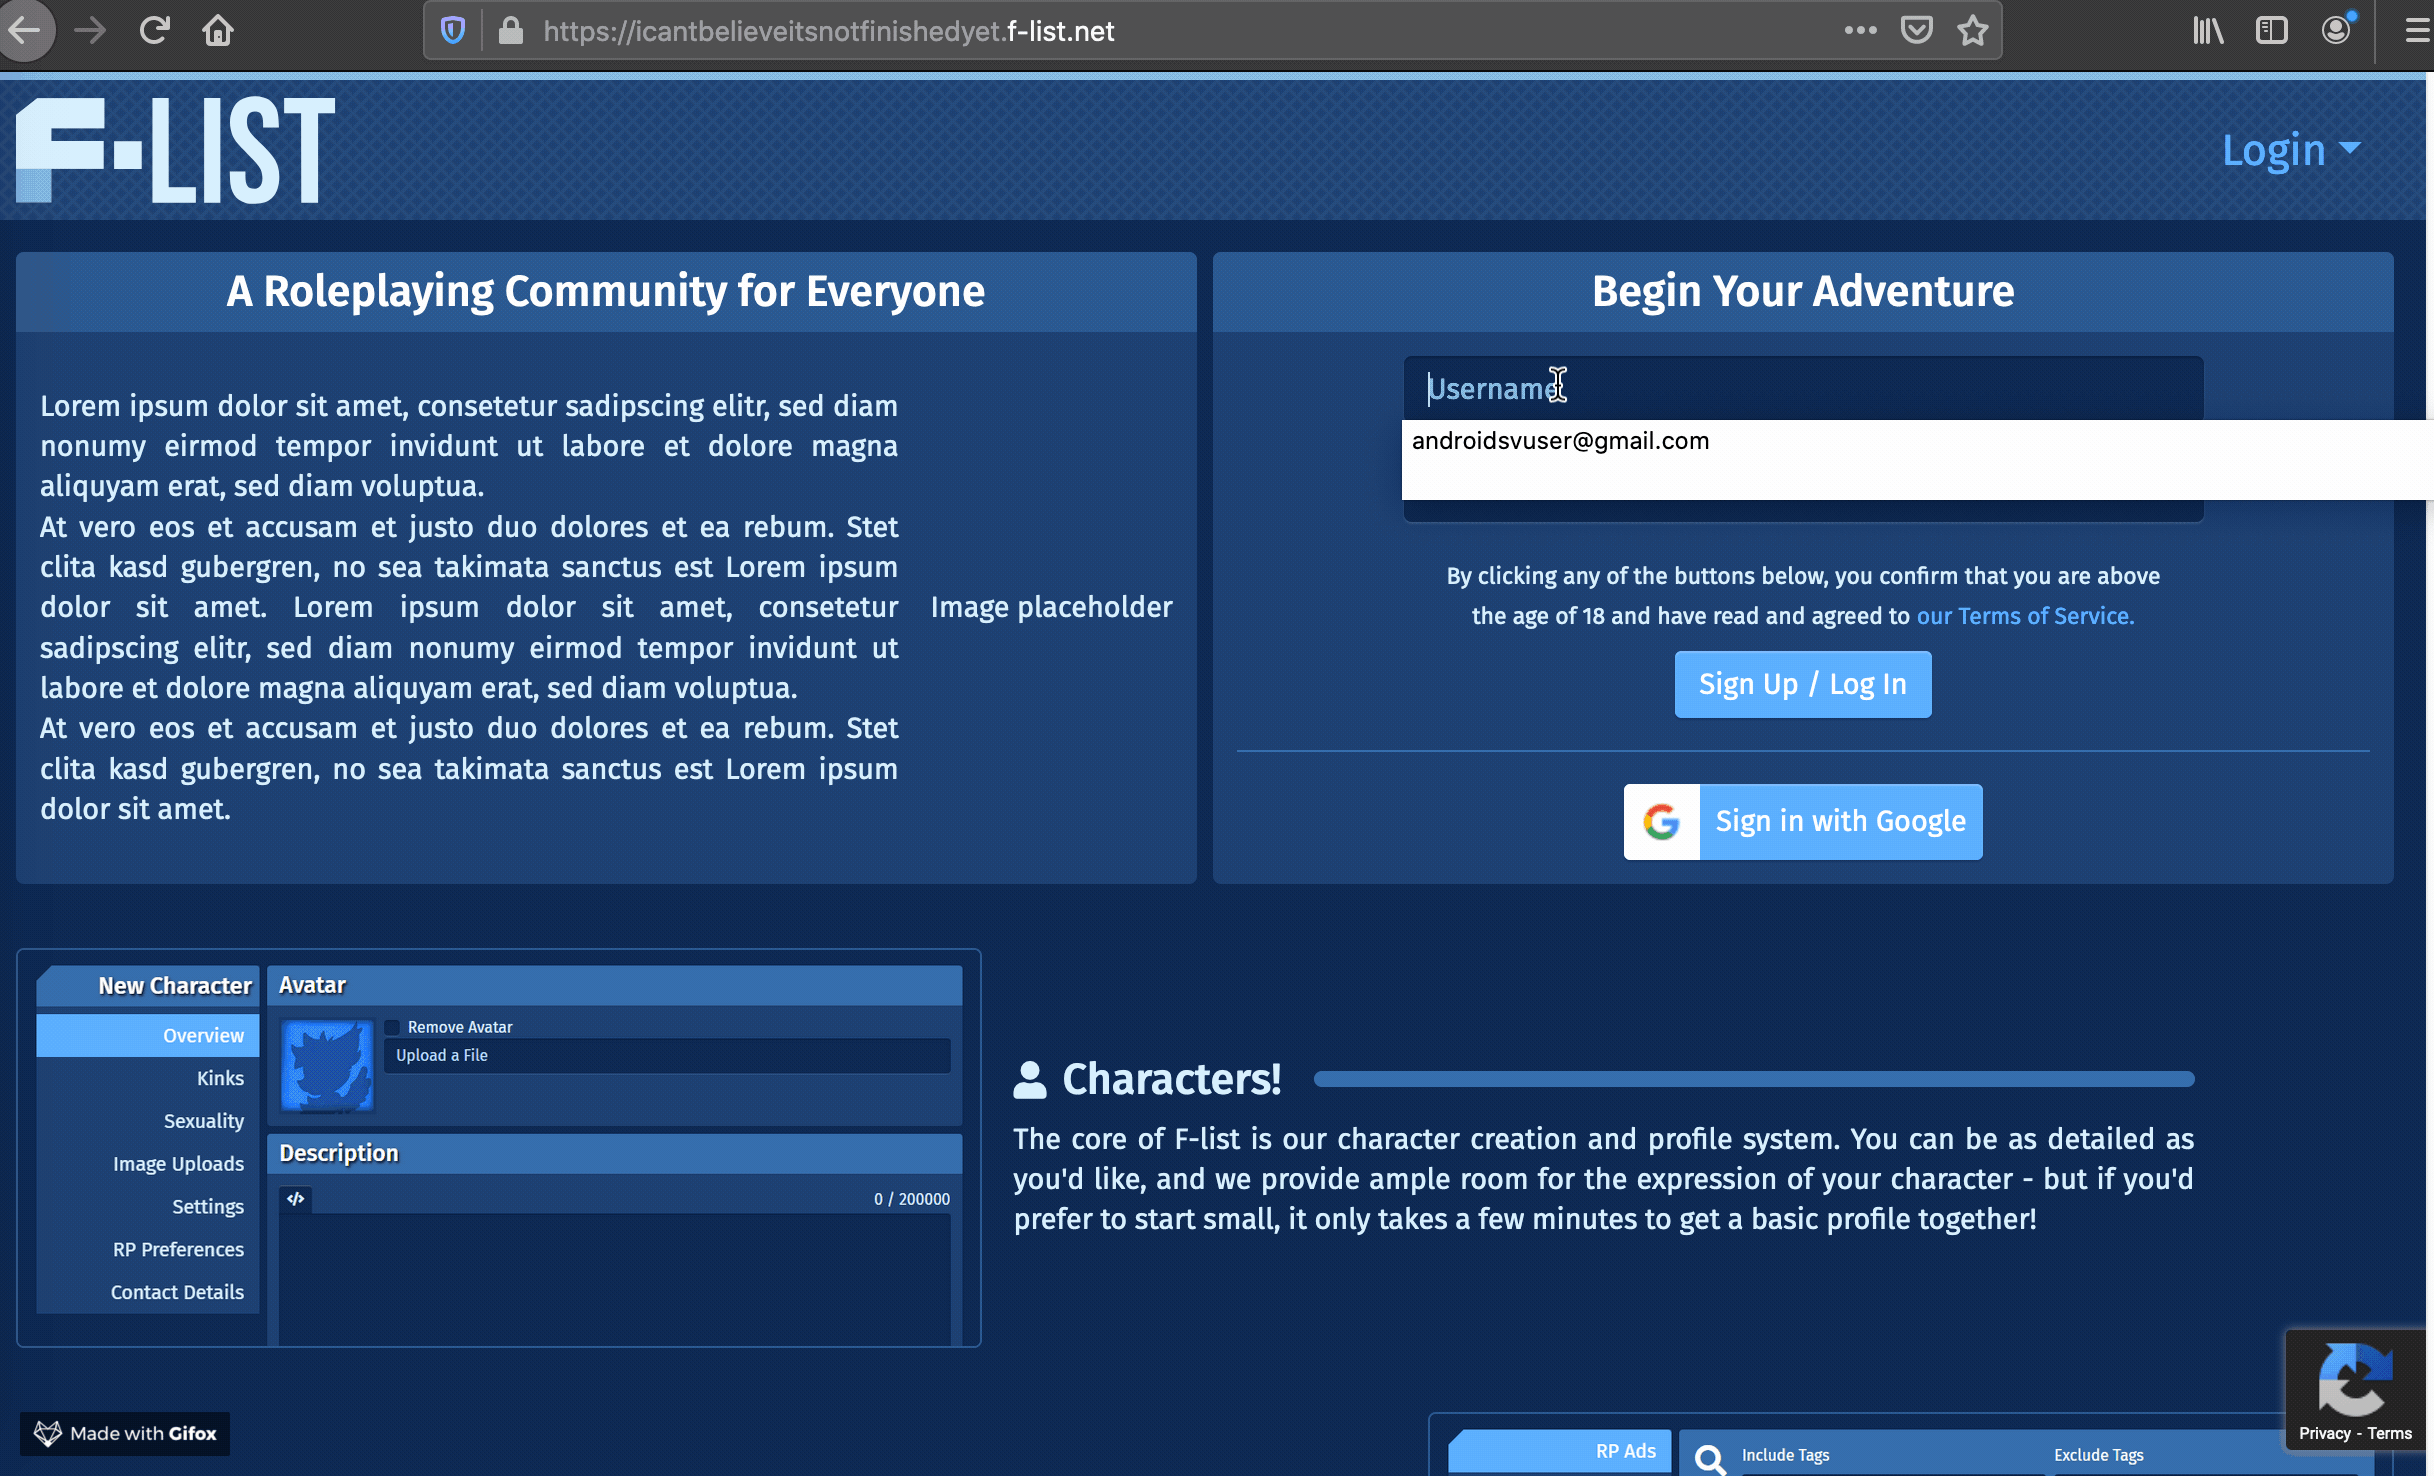Open page actions three-dot menu

click(x=1860, y=31)
